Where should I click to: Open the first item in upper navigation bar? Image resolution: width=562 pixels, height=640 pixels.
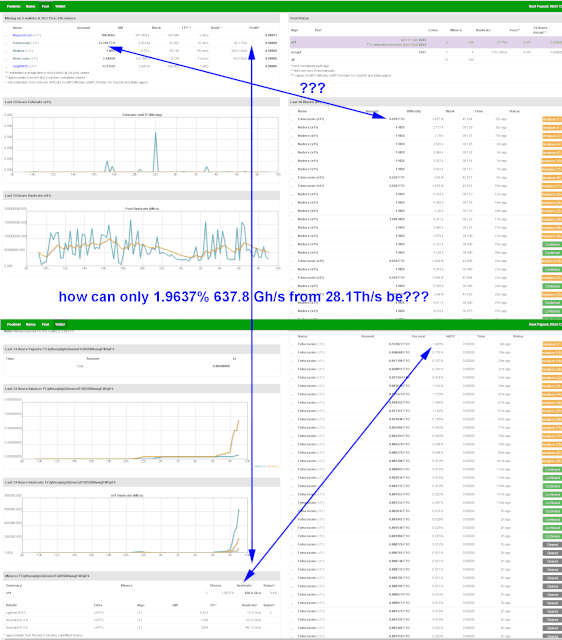point(14,7)
